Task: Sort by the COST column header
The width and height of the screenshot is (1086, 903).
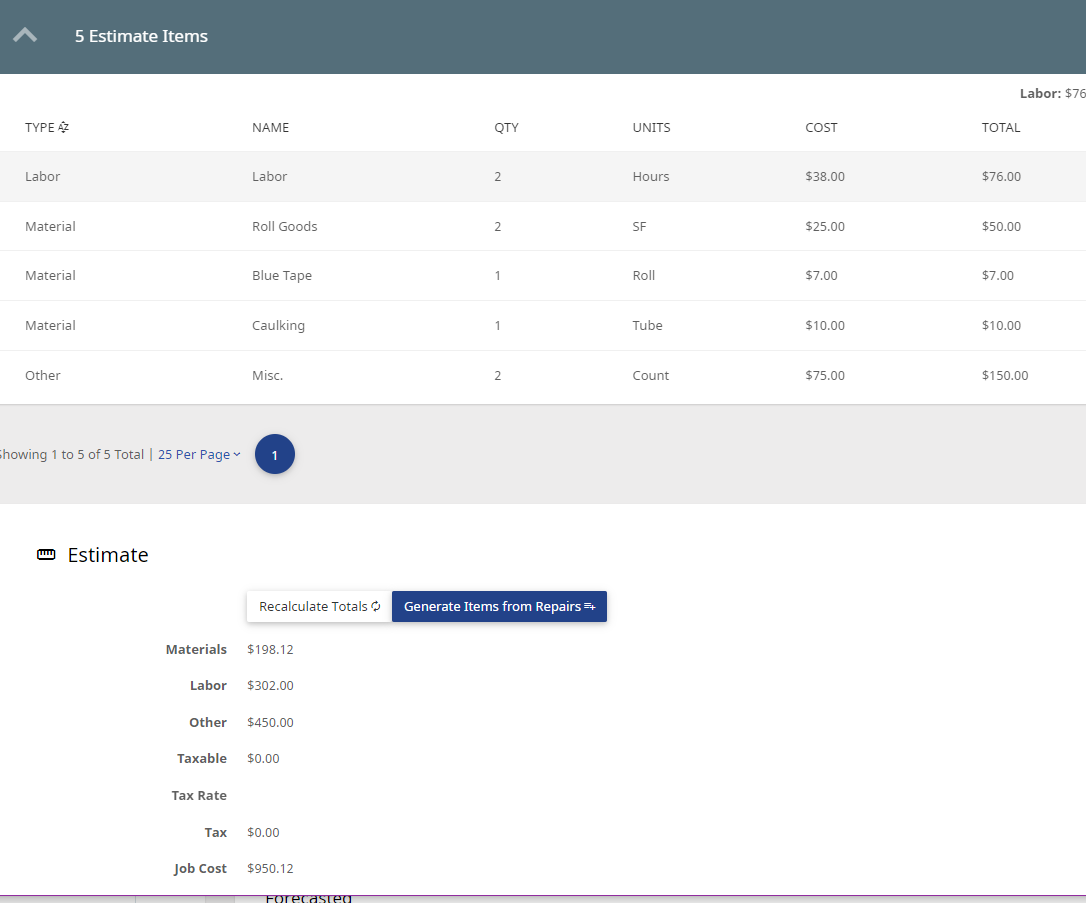Action: pos(821,127)
